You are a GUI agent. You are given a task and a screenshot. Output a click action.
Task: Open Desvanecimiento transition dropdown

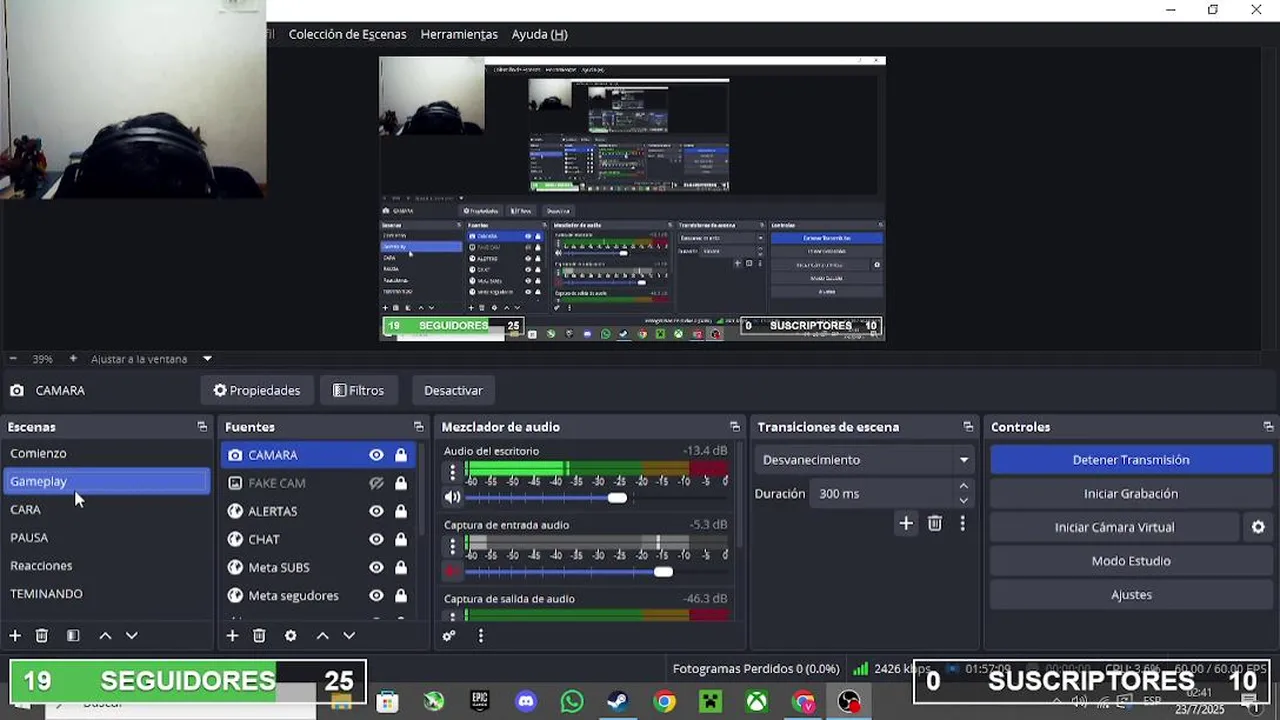(x=865, y=460)
